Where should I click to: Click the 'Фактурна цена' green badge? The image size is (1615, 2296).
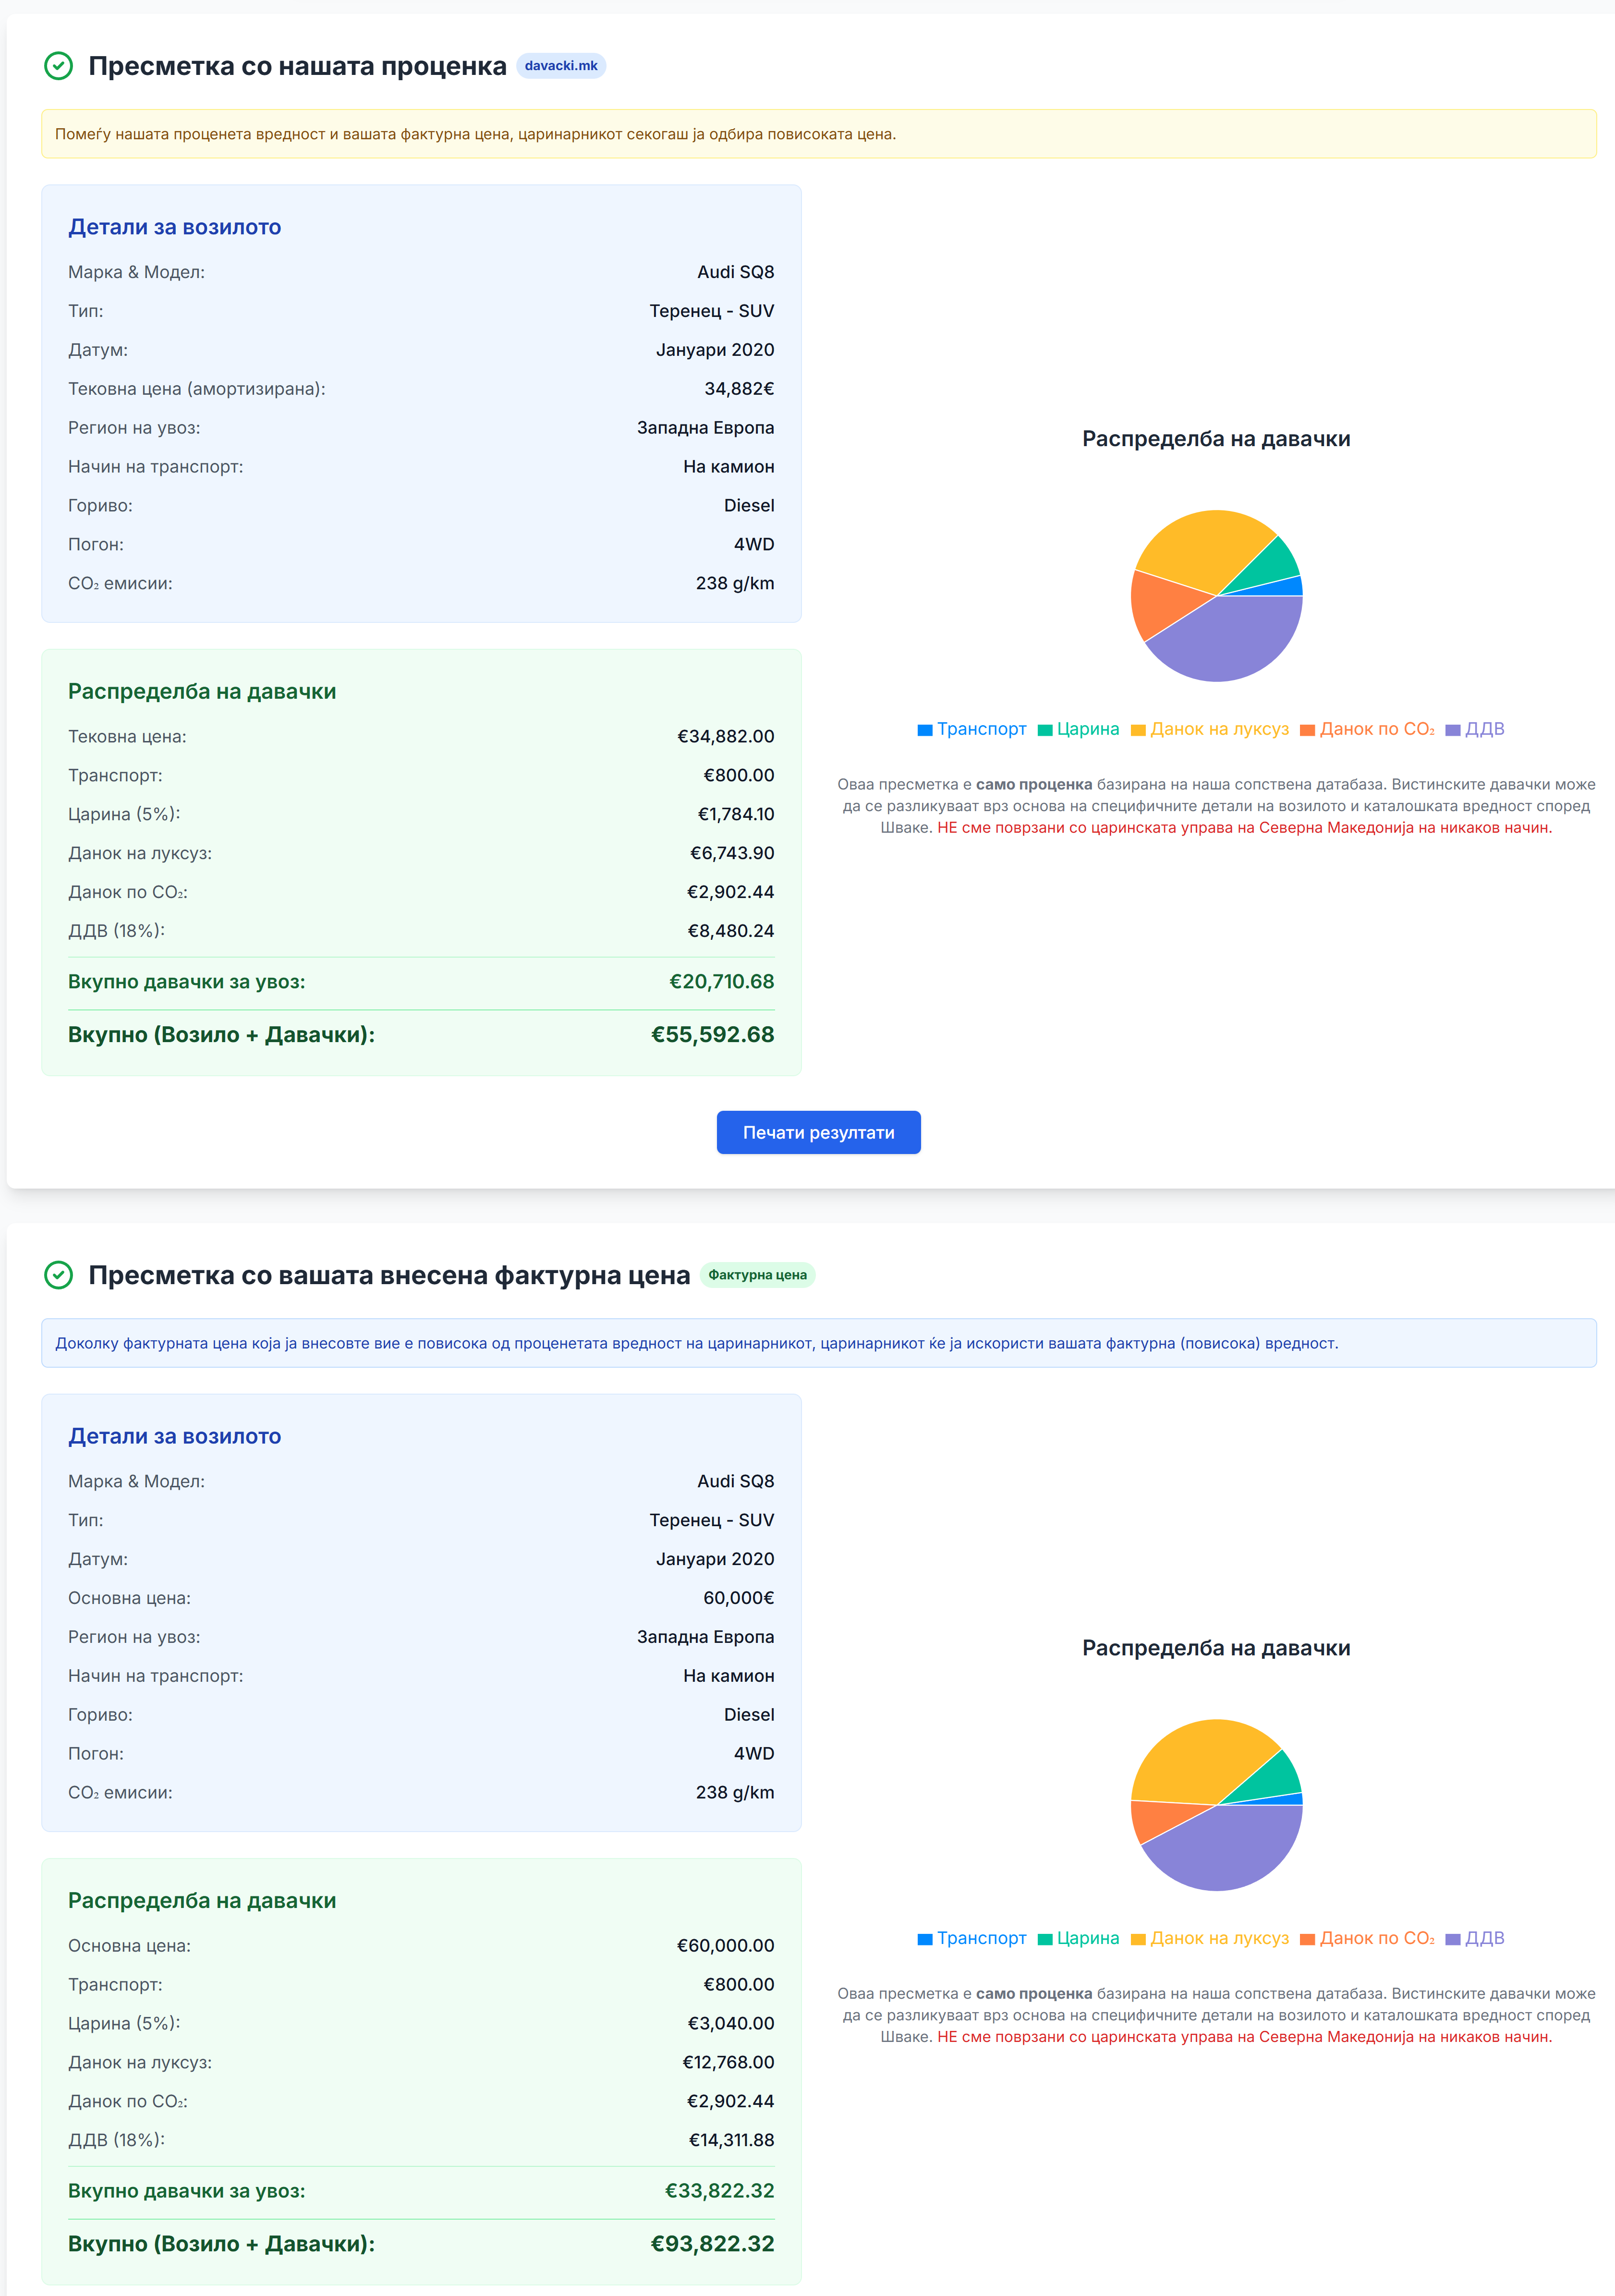tap(757, 1275)
